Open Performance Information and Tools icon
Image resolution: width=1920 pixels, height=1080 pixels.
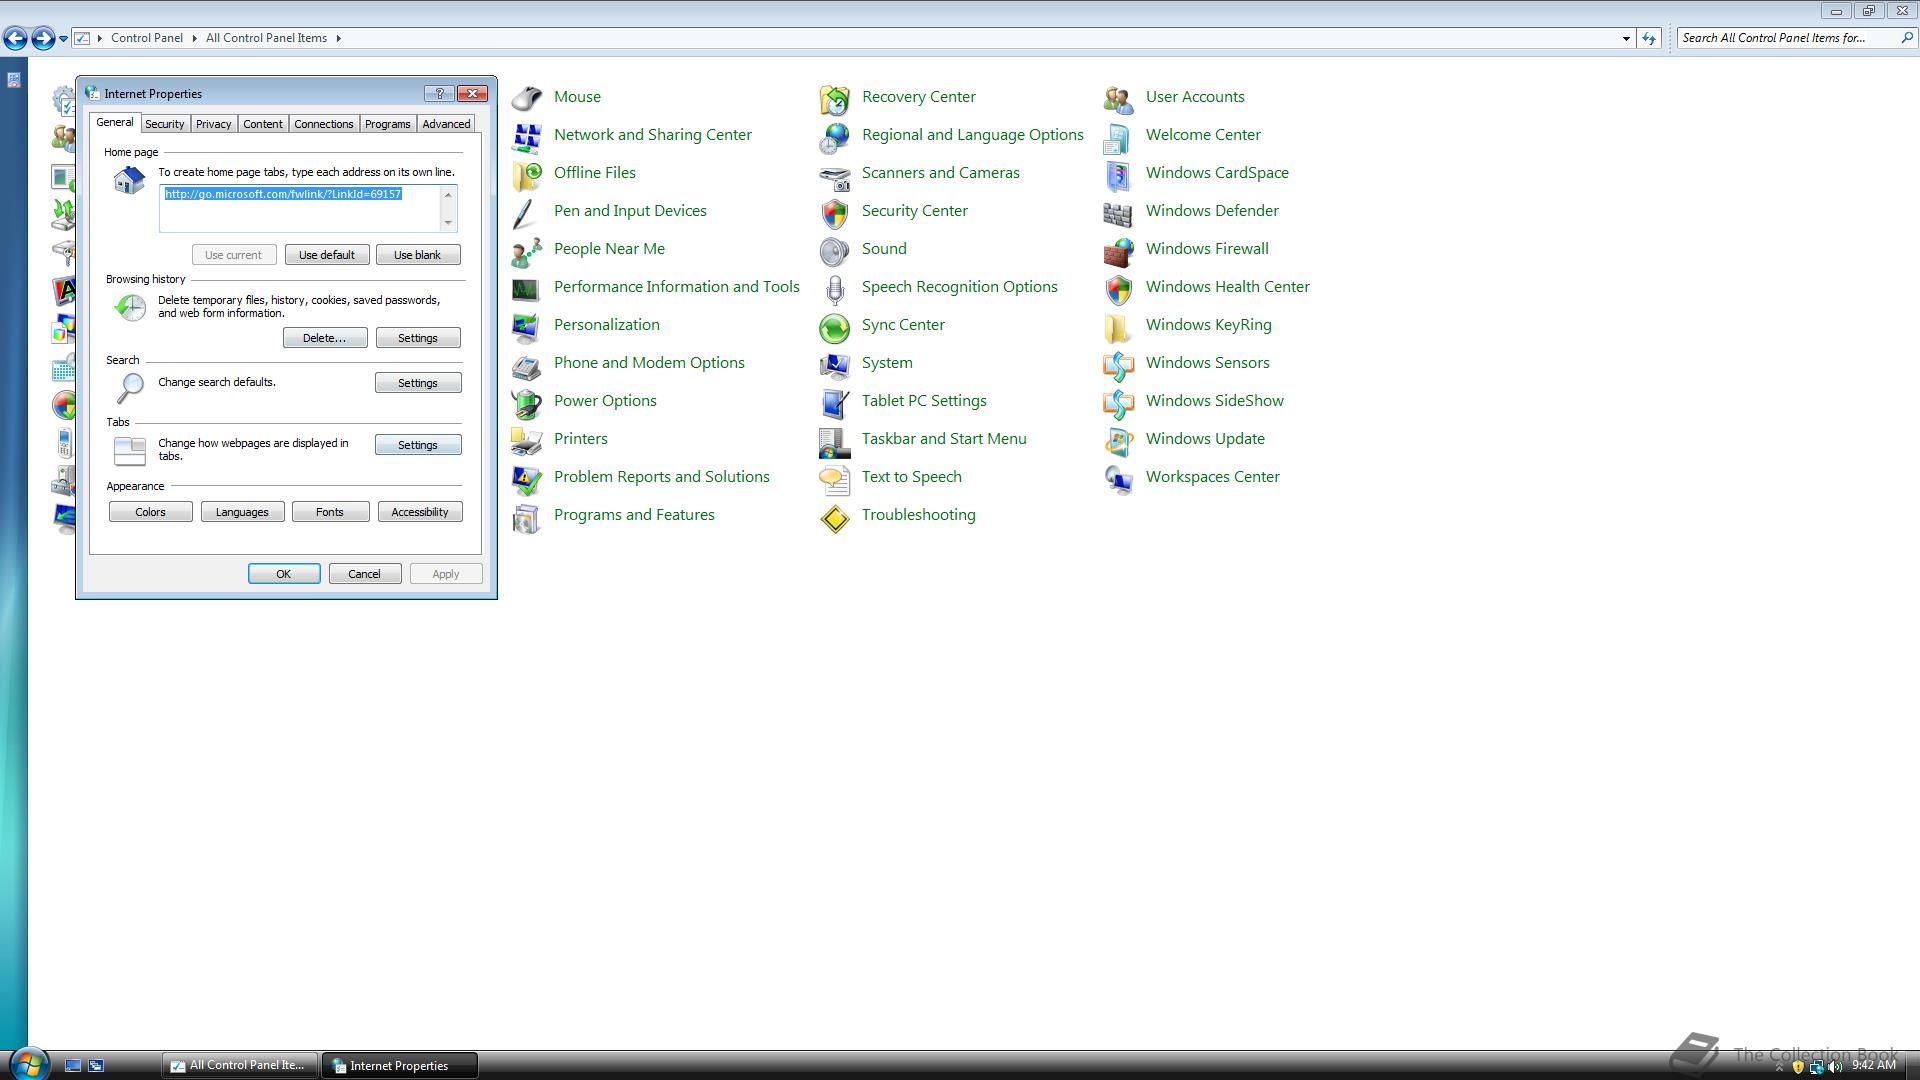[x=526, y=288]
